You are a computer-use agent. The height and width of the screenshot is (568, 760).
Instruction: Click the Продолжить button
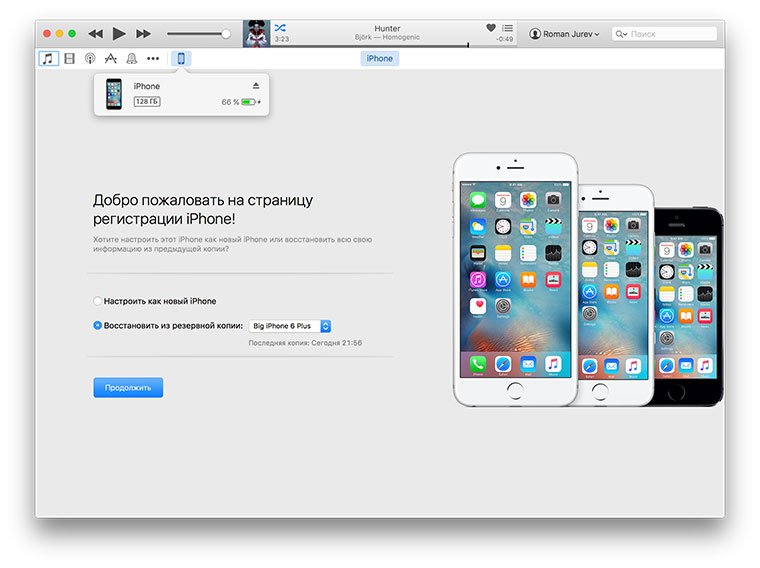128,388
